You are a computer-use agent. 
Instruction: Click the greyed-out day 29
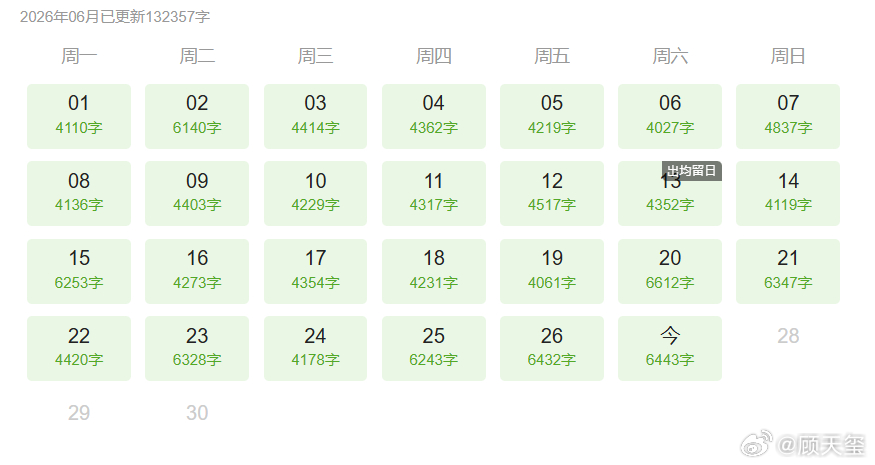pos(79,413)
